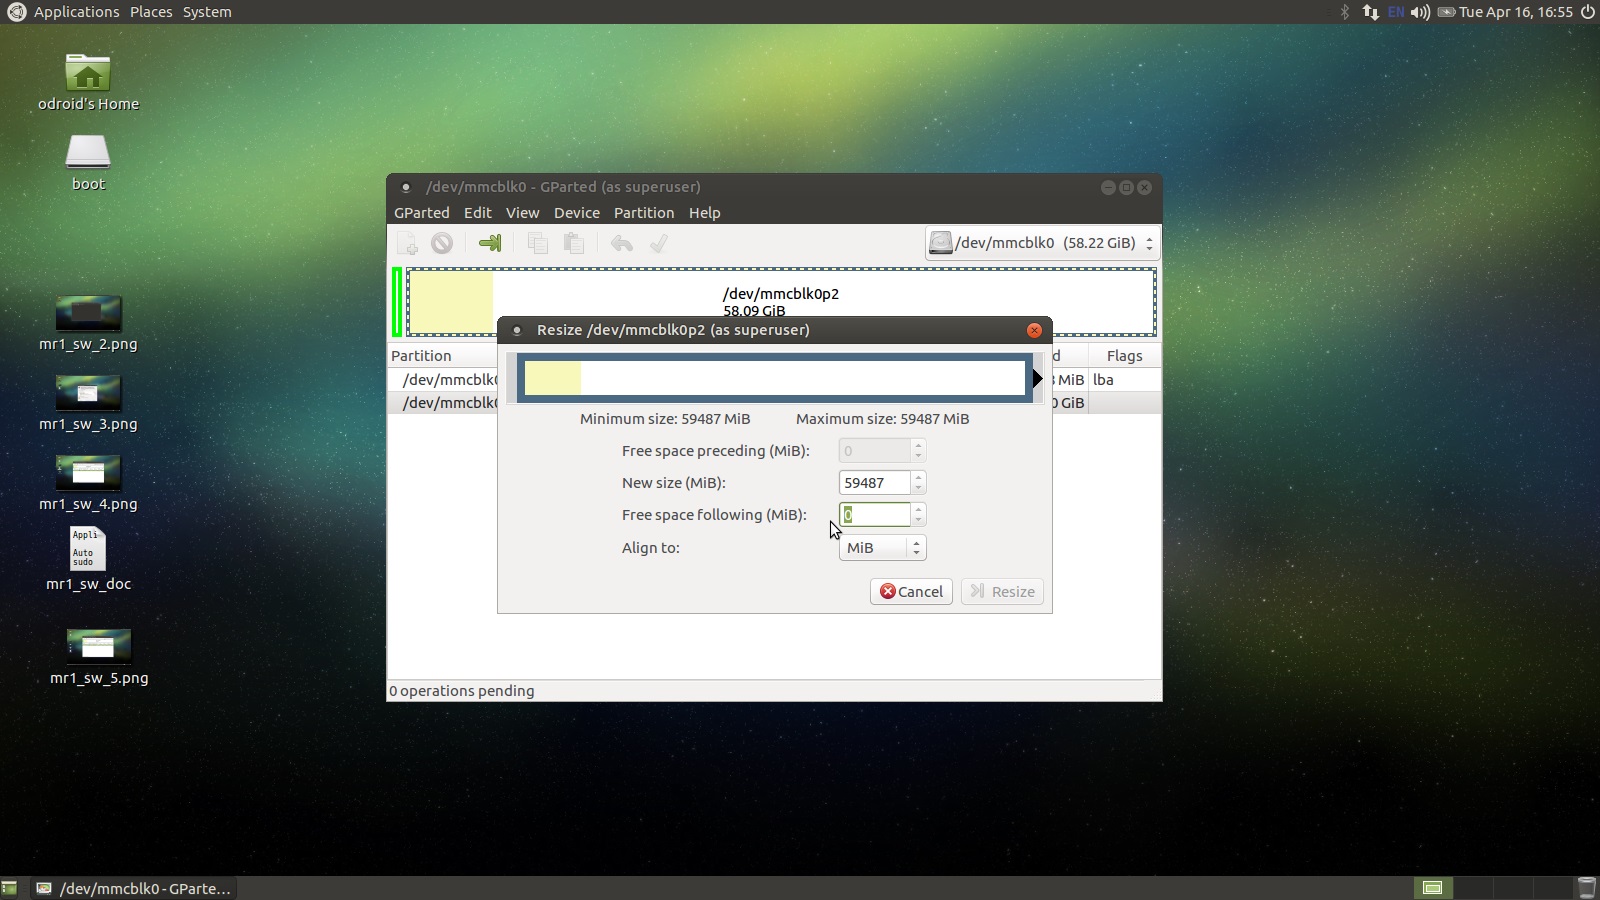Screen dimensions: 1600x900
Task: Select the mr1_sw_5.png desktop thumbnail
Action: tap(98, 647)
